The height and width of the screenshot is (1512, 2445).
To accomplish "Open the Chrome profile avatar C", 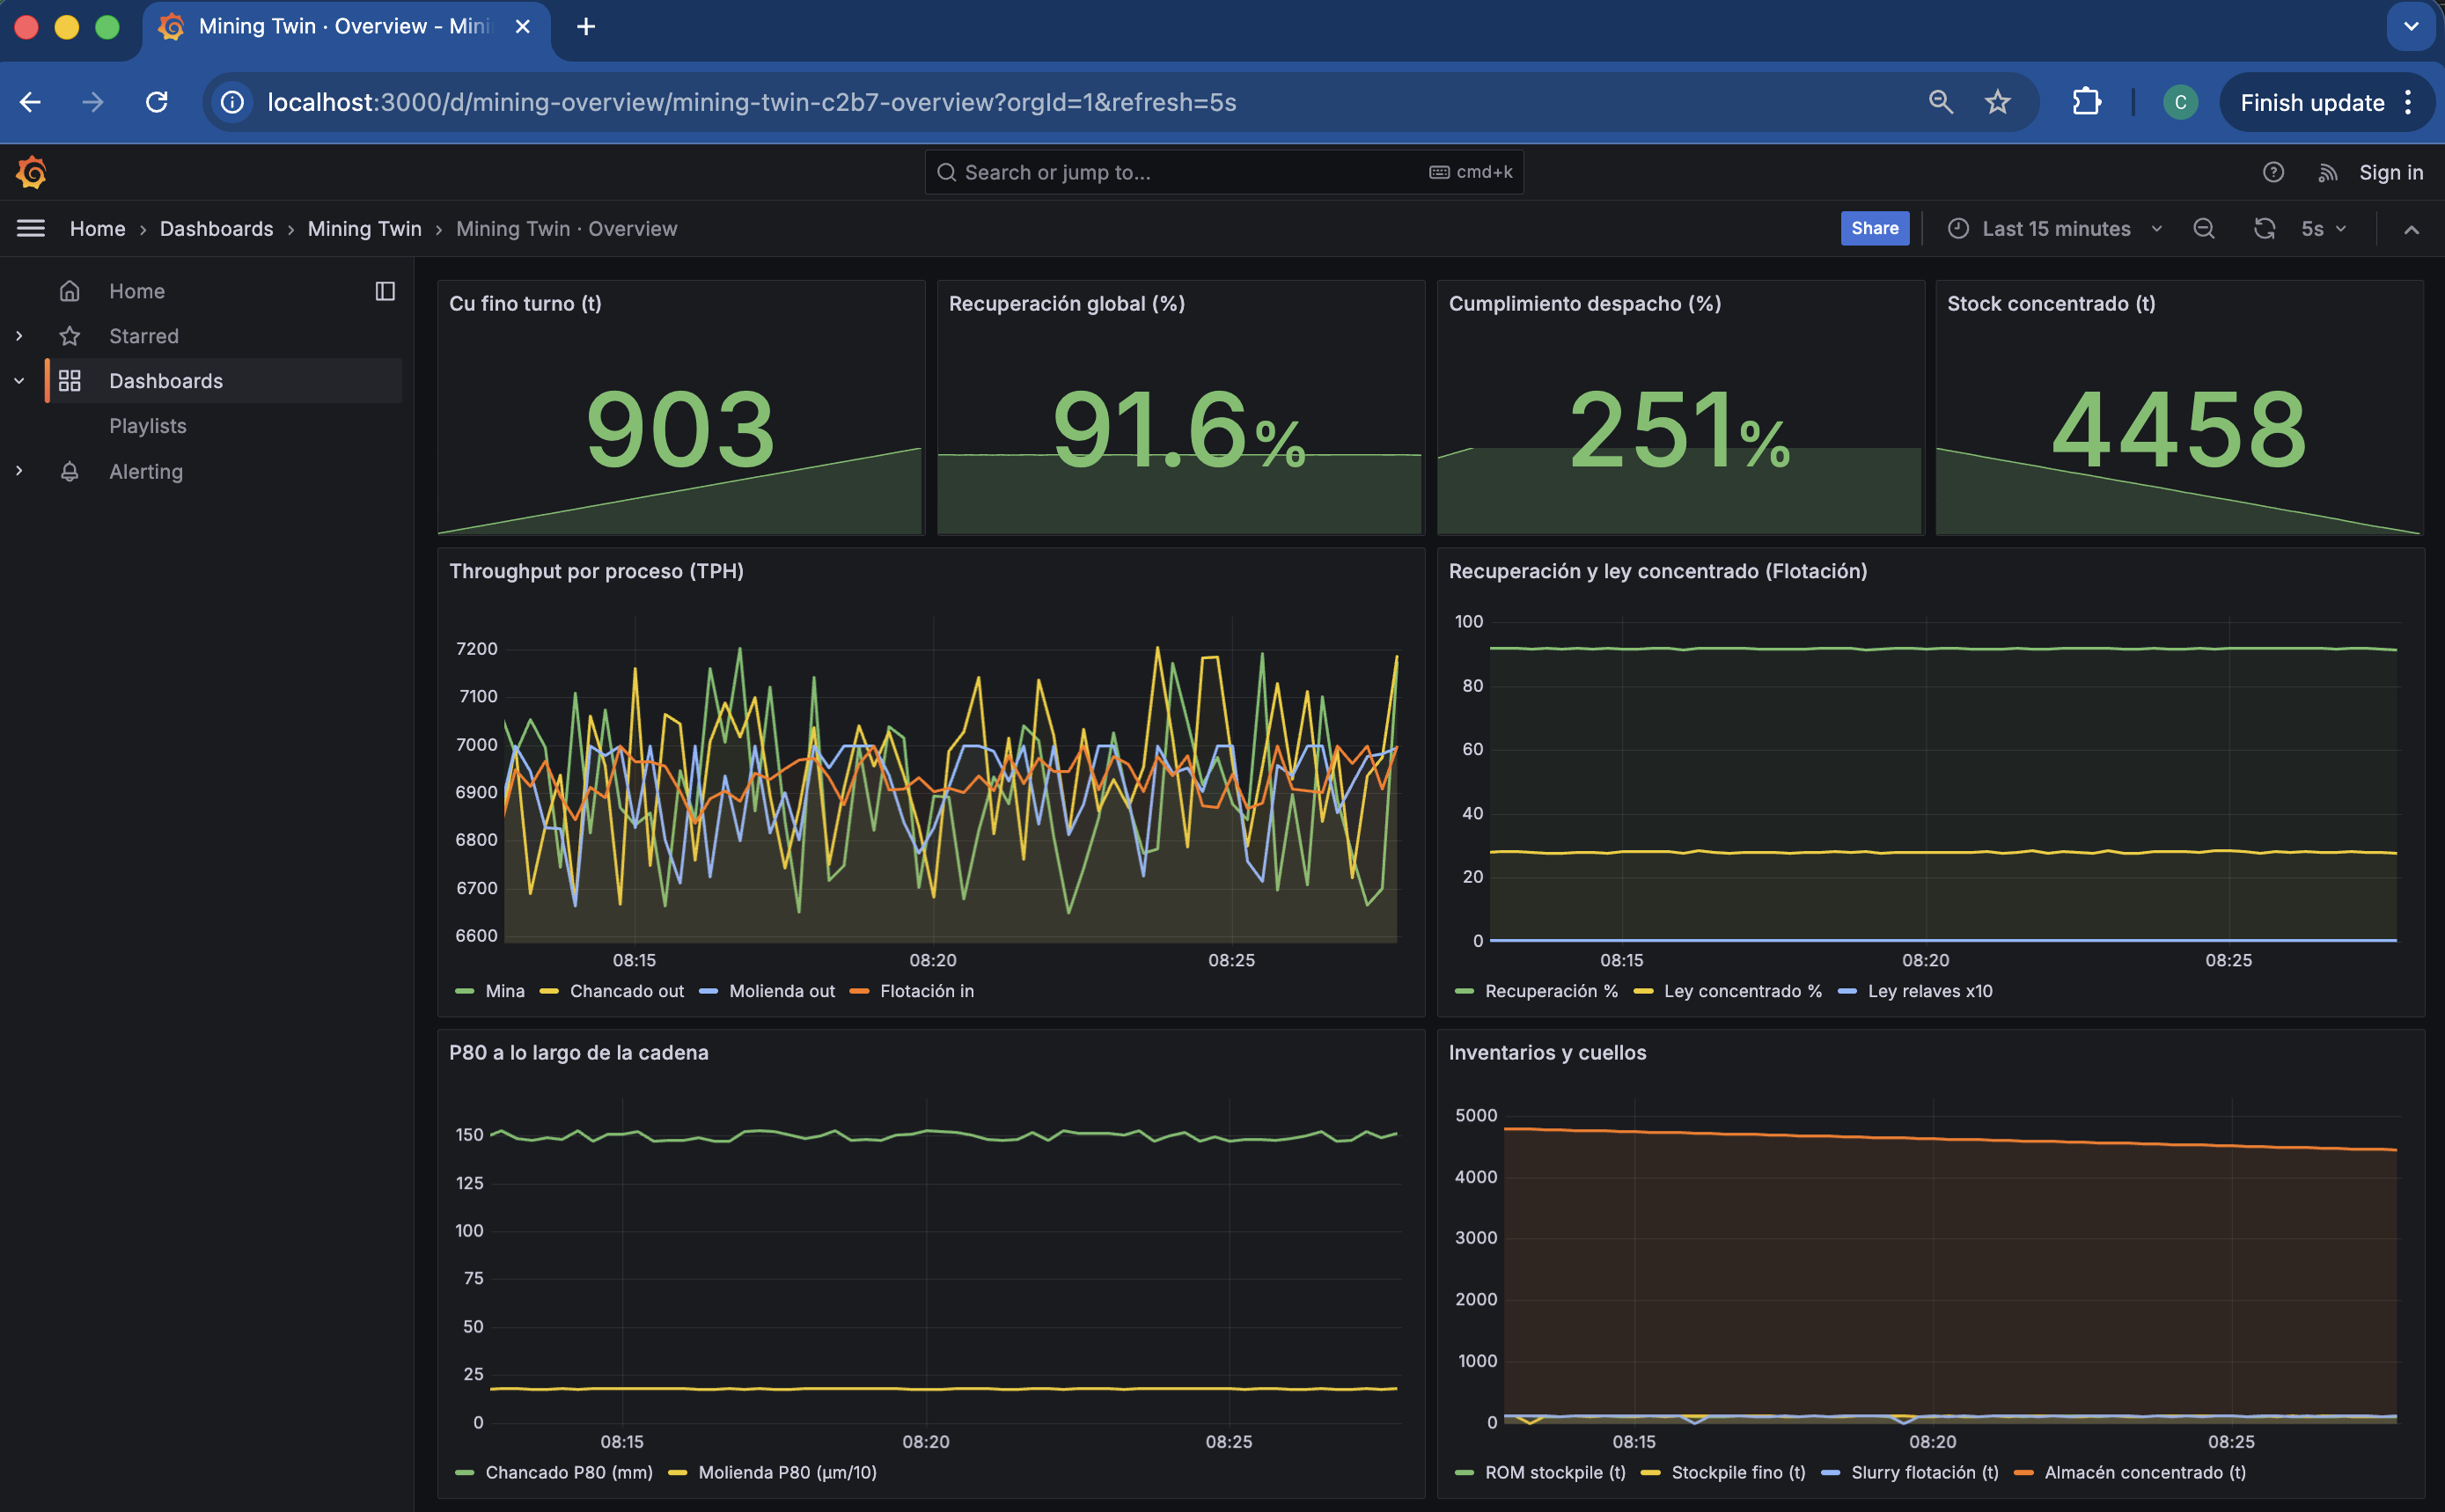I will (x=2180, y=102).
